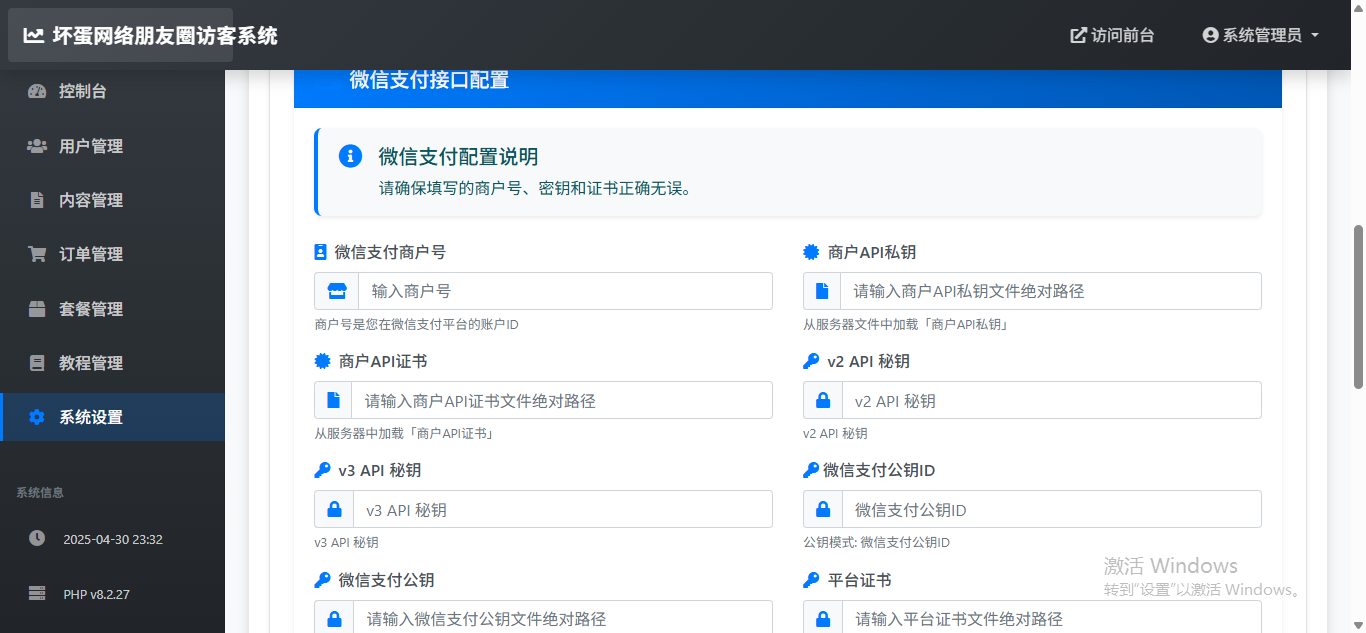The height and width of the screenshot is (633, 1366).
Task: Expand the 系统管理员 dropdown caret
Action: coord(1314,35)
